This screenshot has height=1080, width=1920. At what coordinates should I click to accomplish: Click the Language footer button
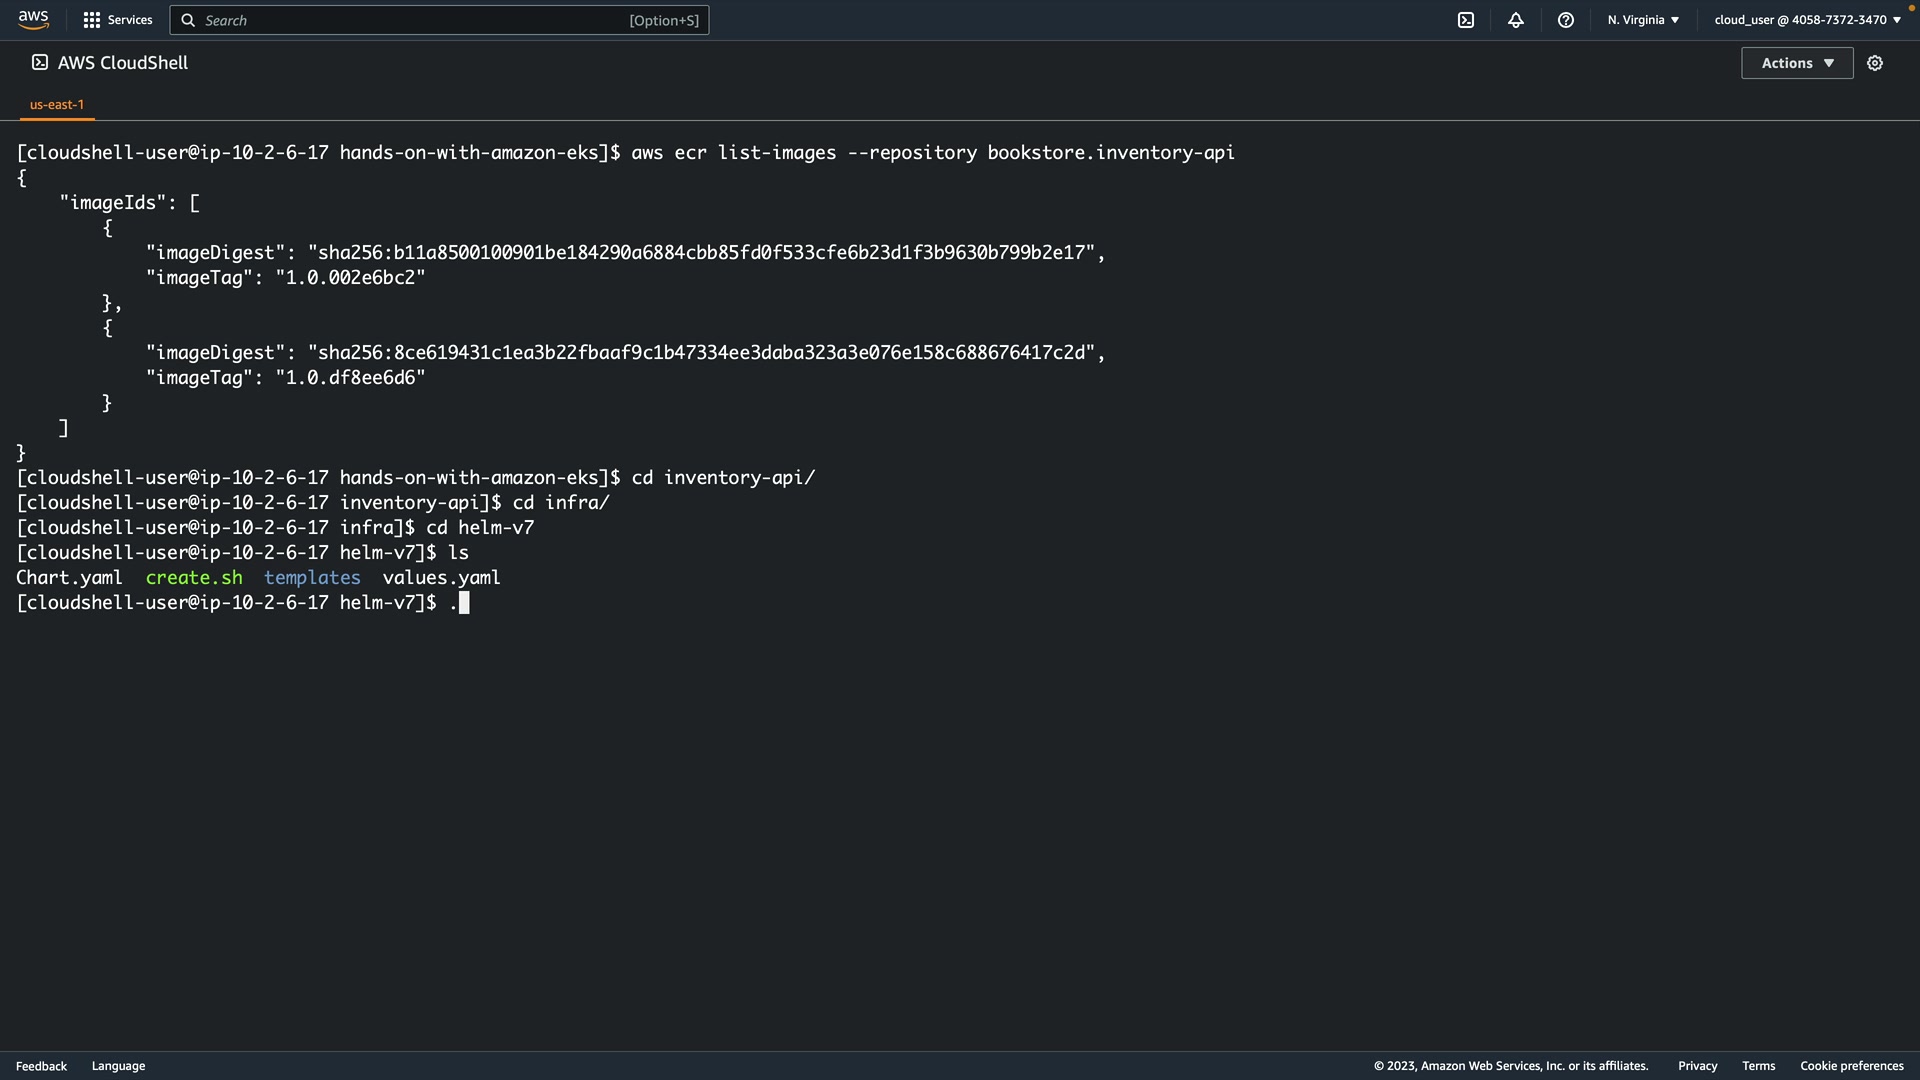coord(118,1066)
